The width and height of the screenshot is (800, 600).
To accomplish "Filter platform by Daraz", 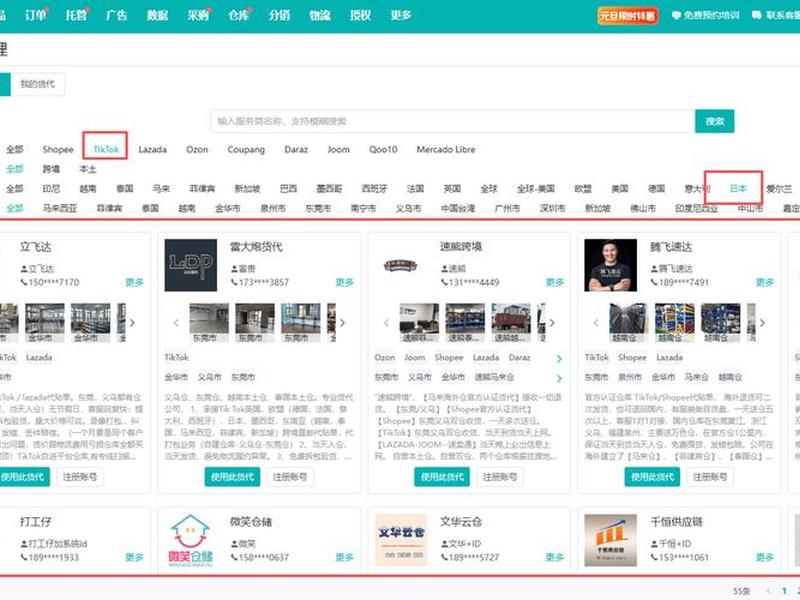I will click(296, 149).
